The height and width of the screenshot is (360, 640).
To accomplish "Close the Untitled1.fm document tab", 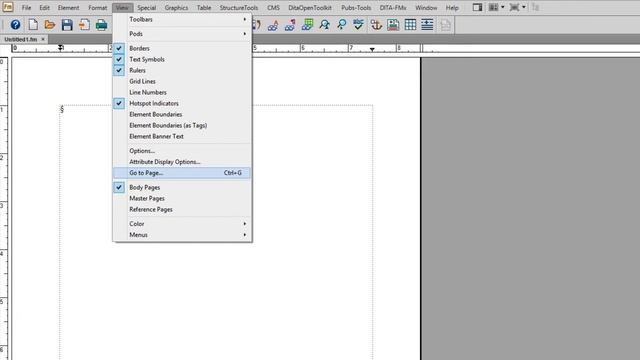I will pyautogui.click(x=43, y=39).
